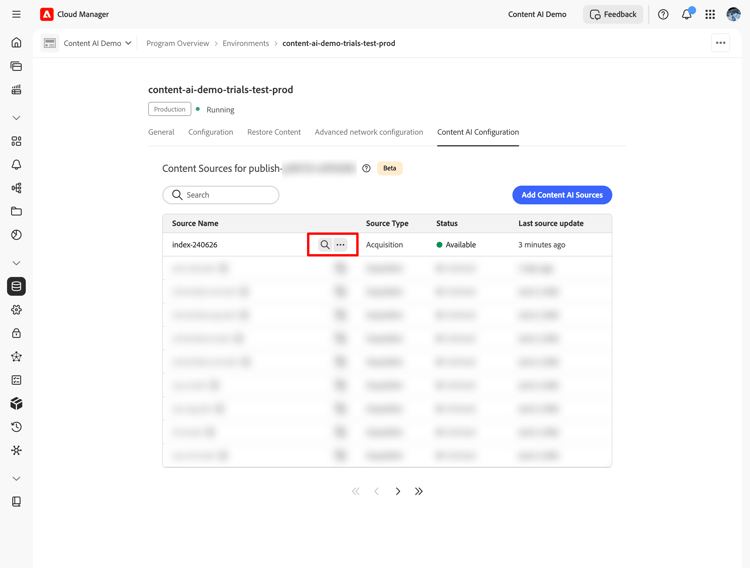The height and width of the screenshot is (568, 750).
Task: Select the index-240626 source name
Action: point(195,245)
